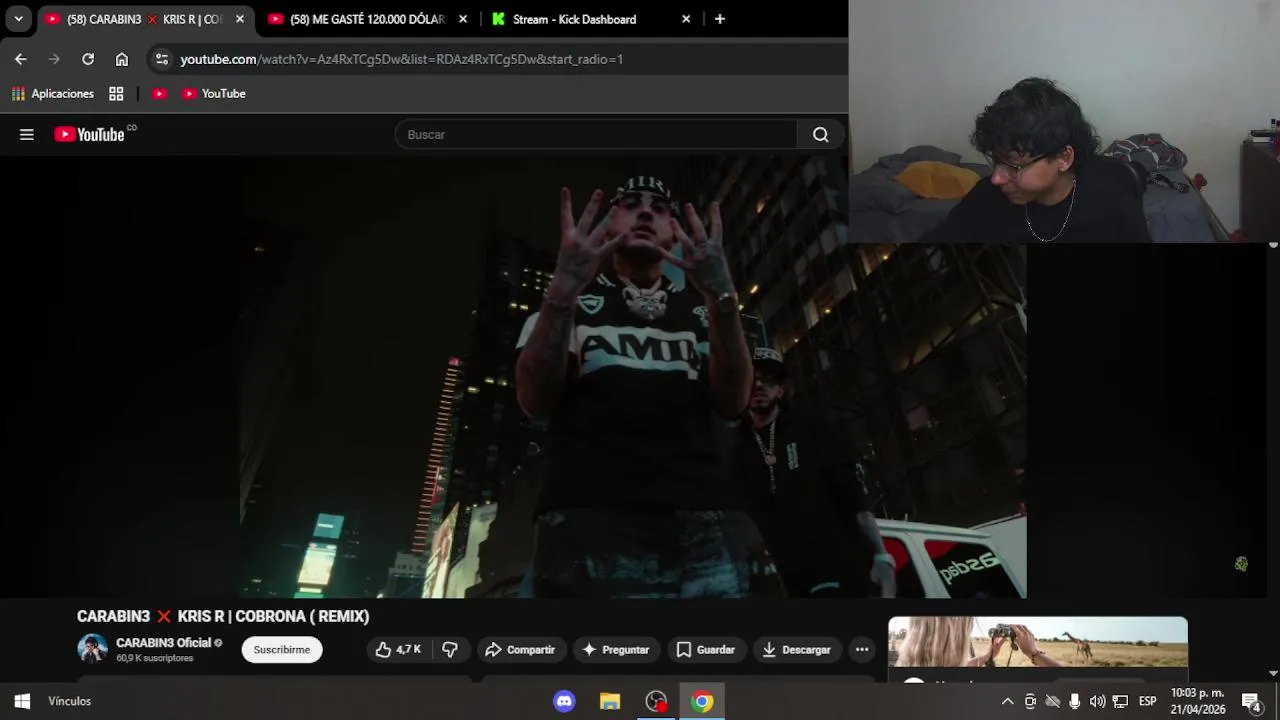Image resolution: width=1280 pixels, height=720 pixels.
Task: Download the video with Descargar
Action: 796,649
